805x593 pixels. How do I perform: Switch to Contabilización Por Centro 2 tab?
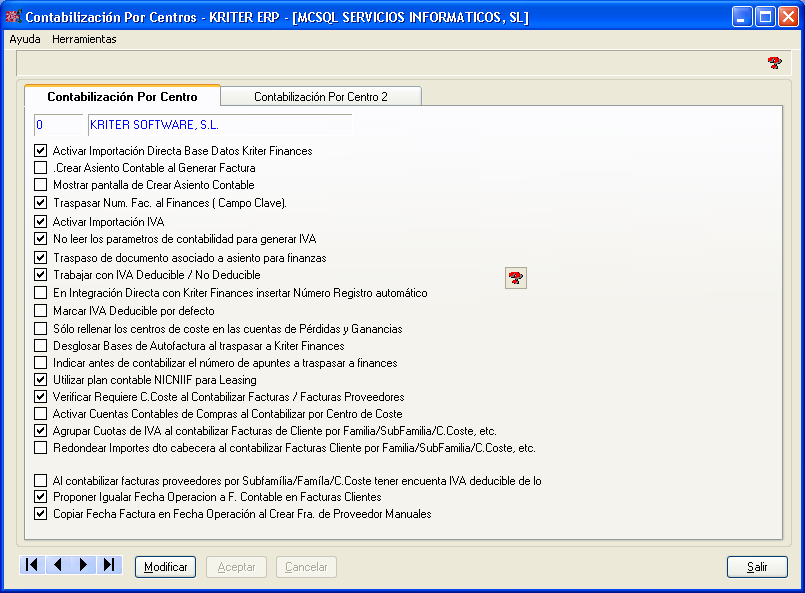pyautogui.click(x=321, y=97)
